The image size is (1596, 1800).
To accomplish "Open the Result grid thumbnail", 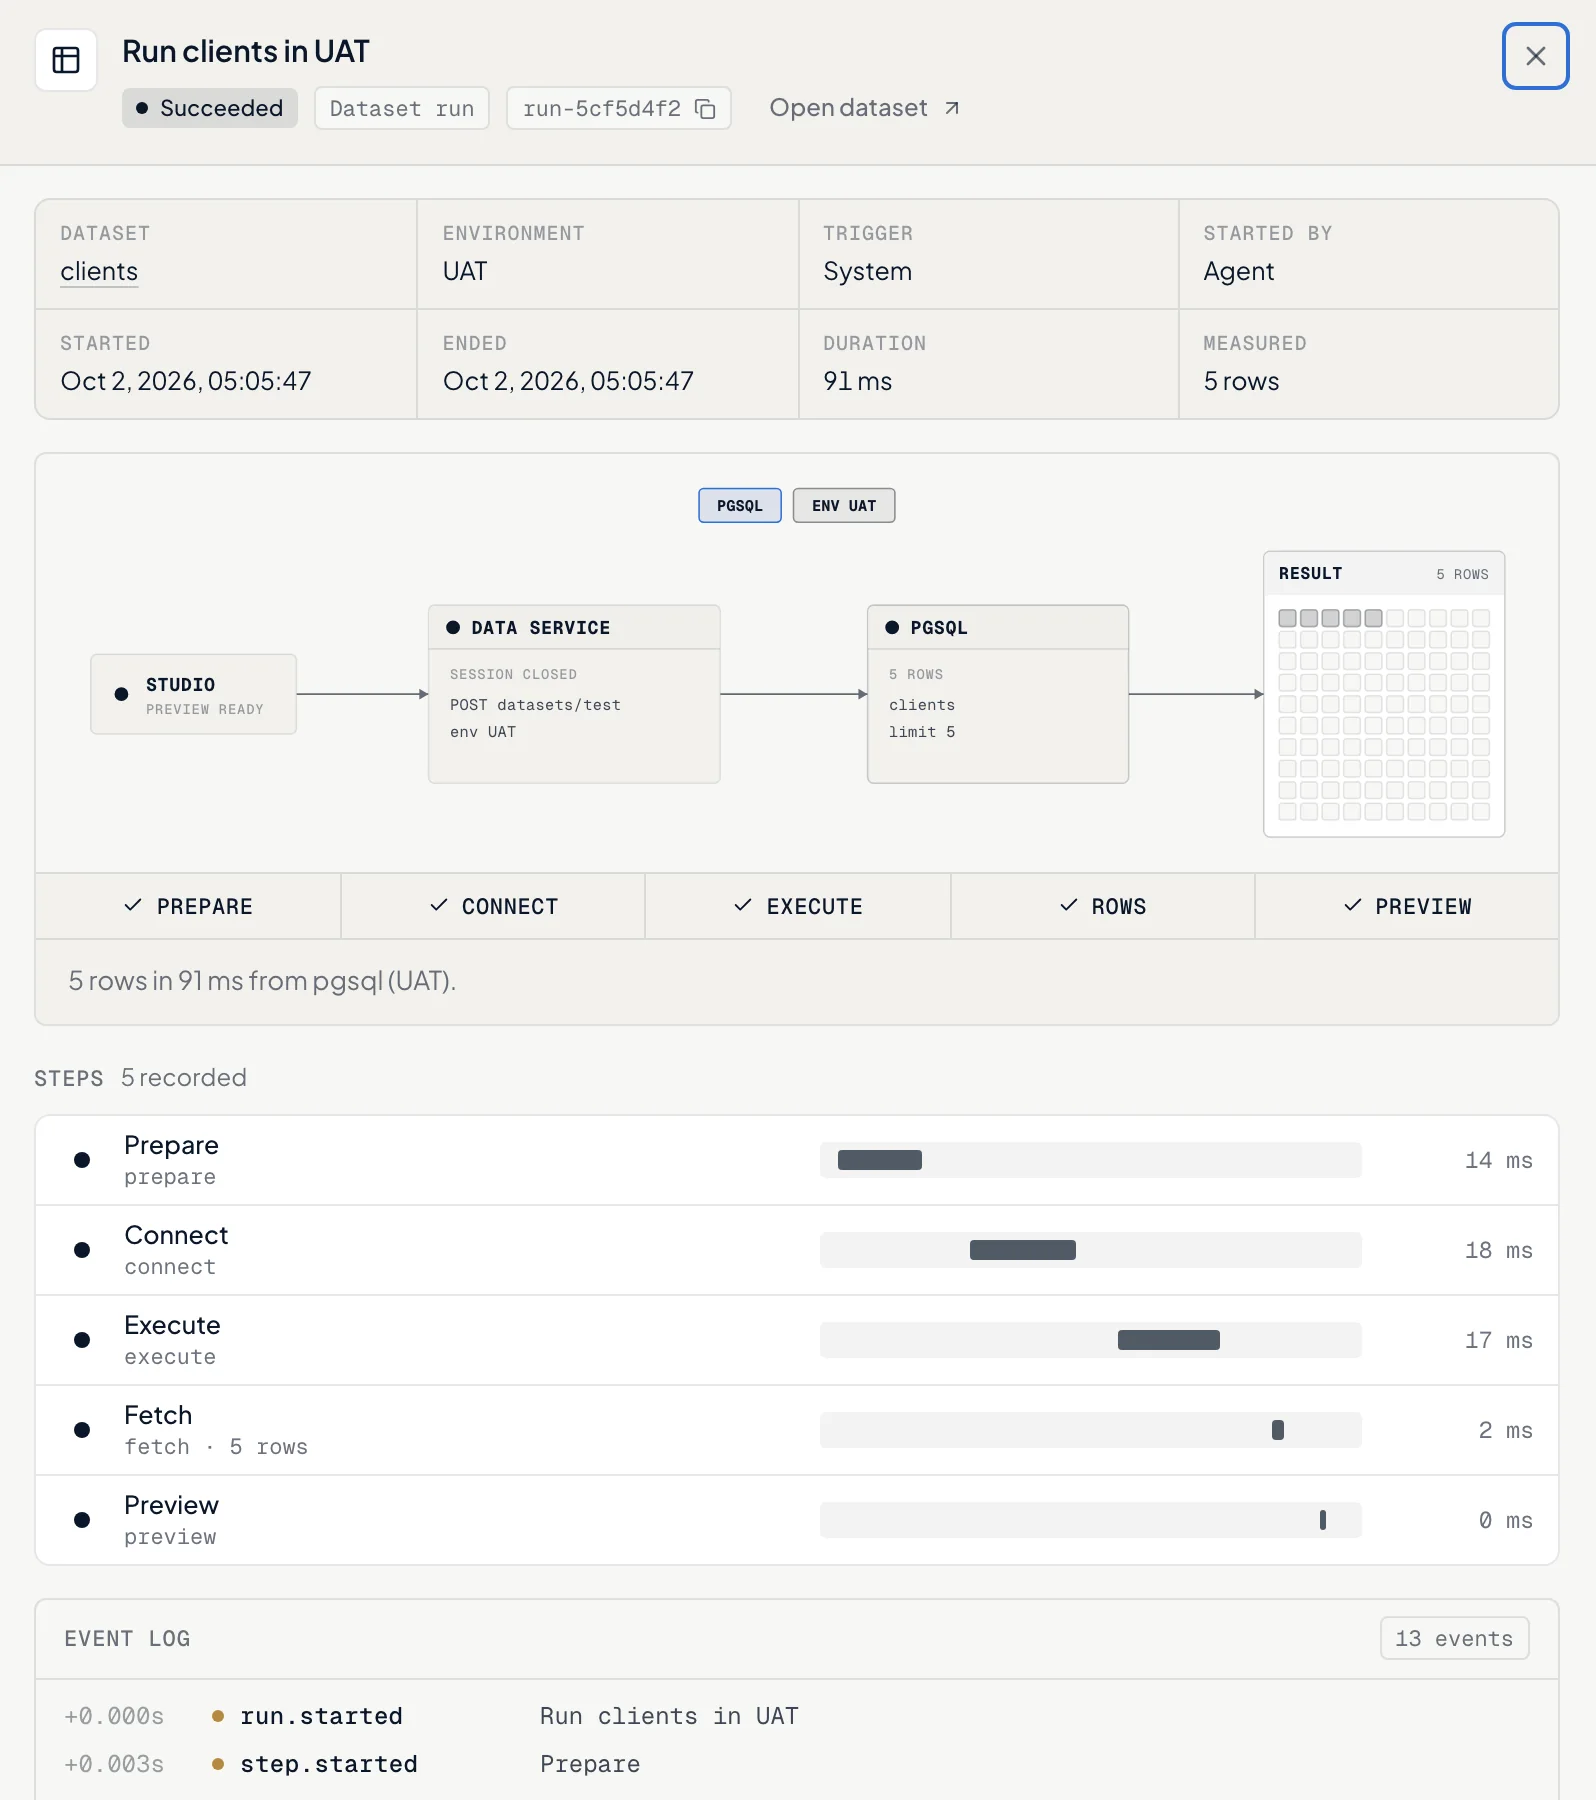I will pyautogui.click(x=1384, y=694).
